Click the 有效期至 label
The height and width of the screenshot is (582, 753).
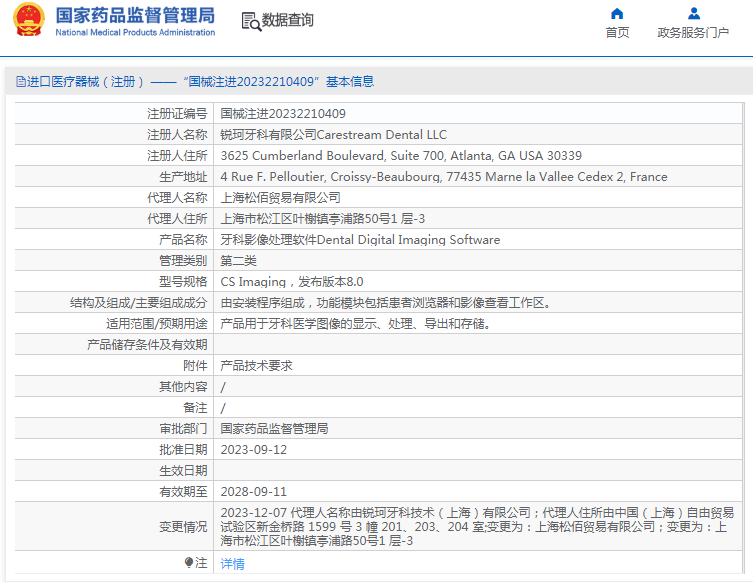coord(183,492)
